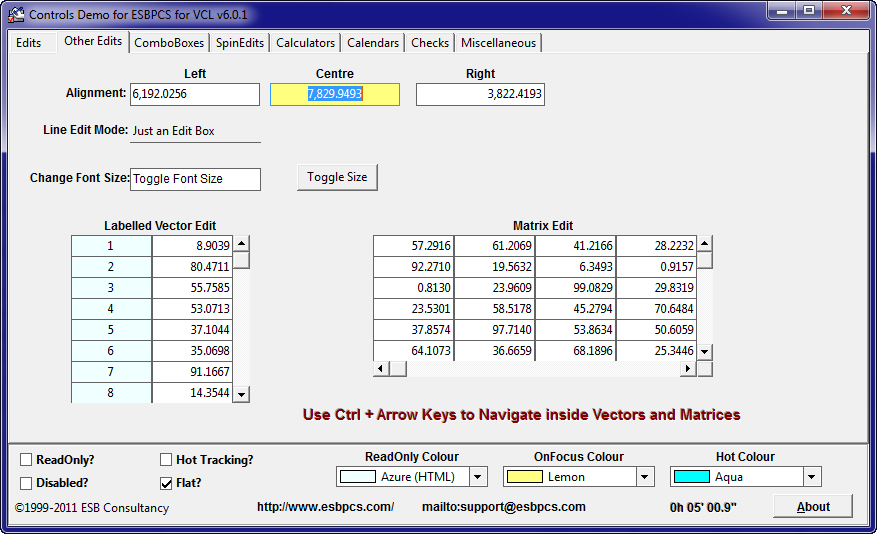Close the Controls Demo window
877x534 pixels.
pyautogui.click(x=846, y=11)
